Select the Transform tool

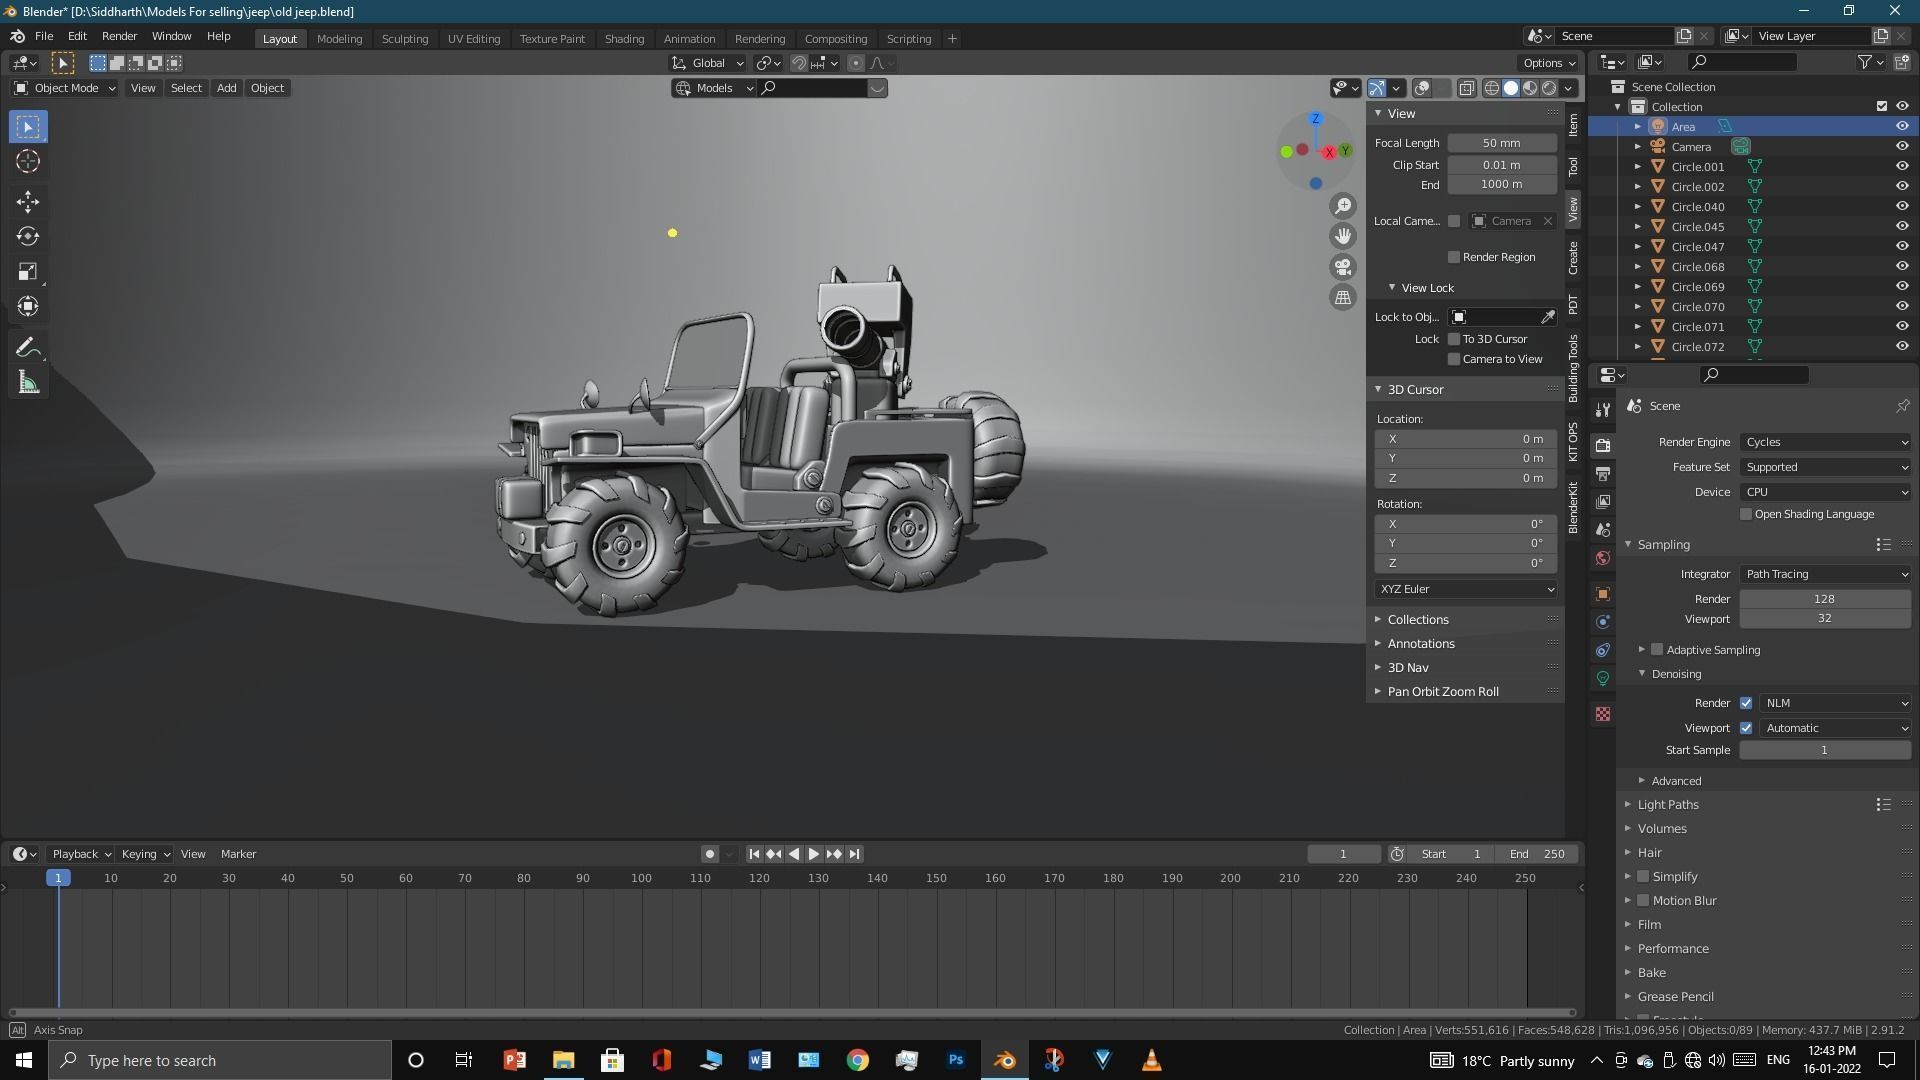click(28, 306)
